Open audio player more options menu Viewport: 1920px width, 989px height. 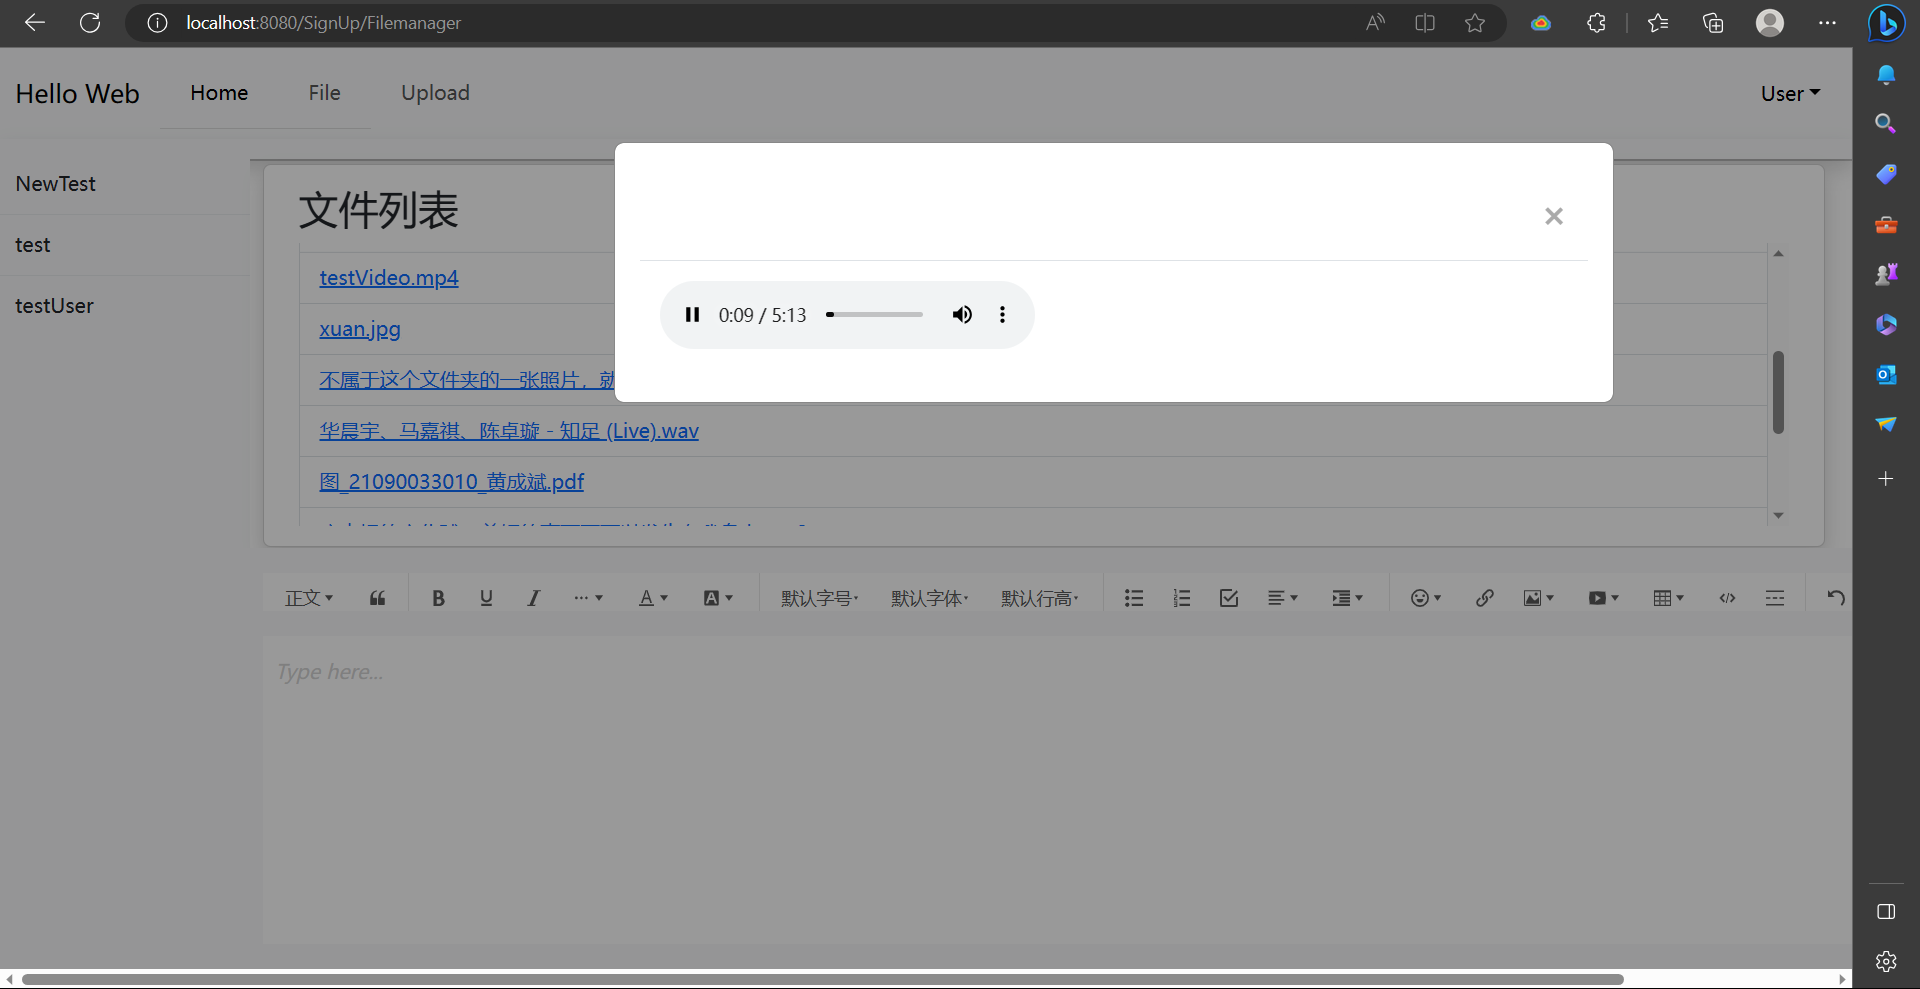pos(1002,315)
